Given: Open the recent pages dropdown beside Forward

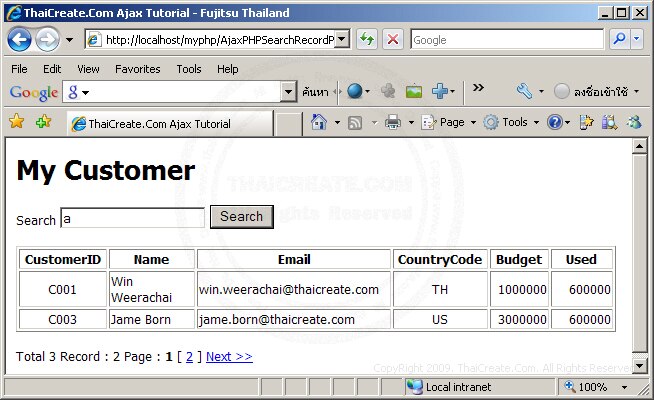Looking at the screenshot, I should (69, 40).
